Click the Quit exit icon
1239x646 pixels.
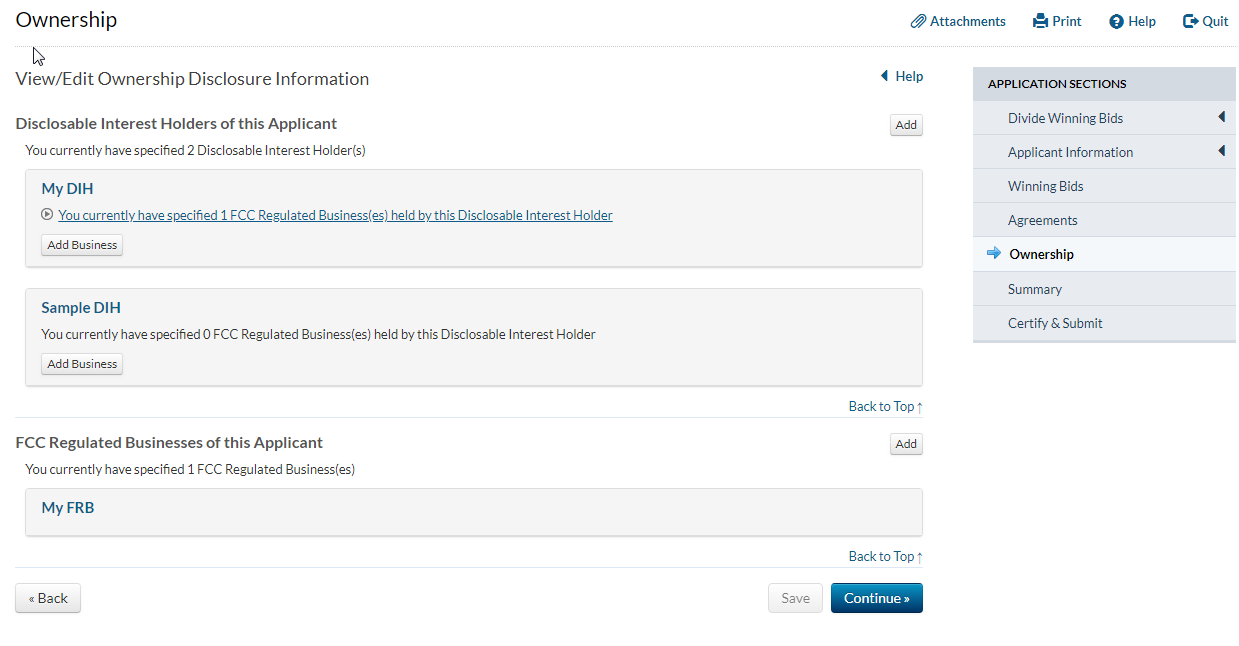[1190, 21]
